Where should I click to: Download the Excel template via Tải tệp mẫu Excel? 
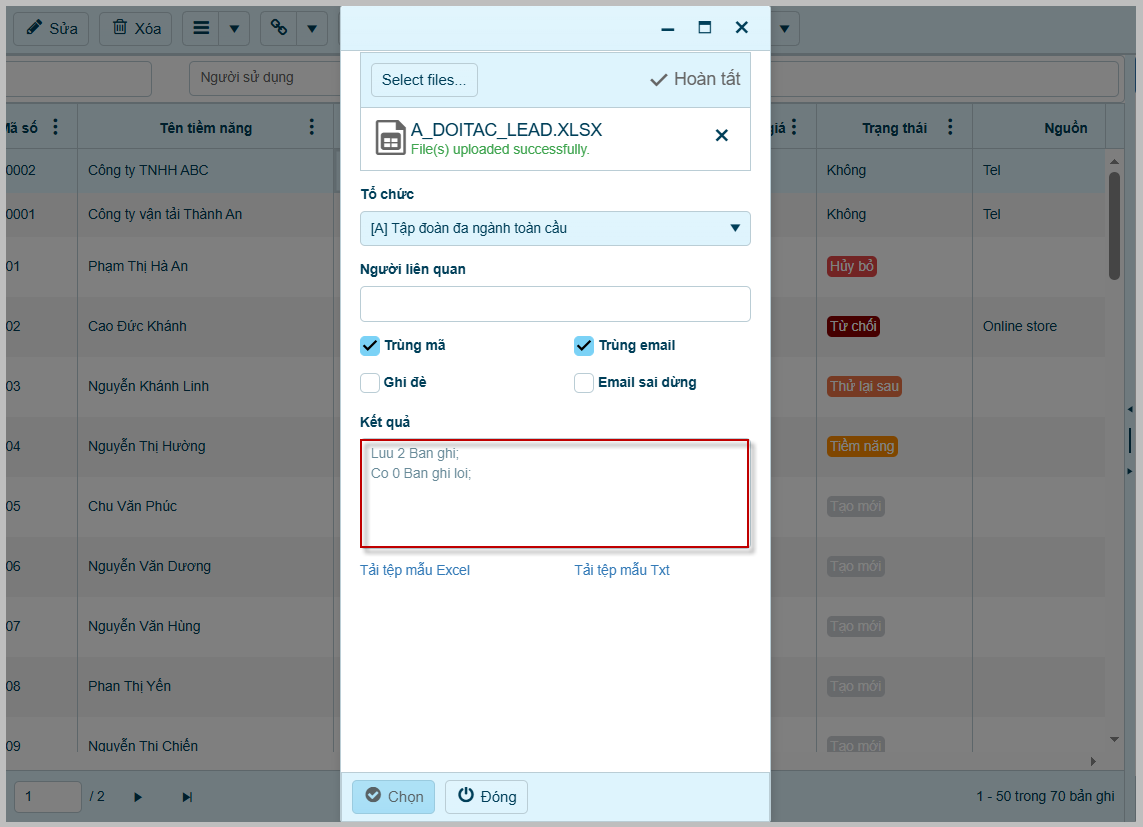pos(415,571)
